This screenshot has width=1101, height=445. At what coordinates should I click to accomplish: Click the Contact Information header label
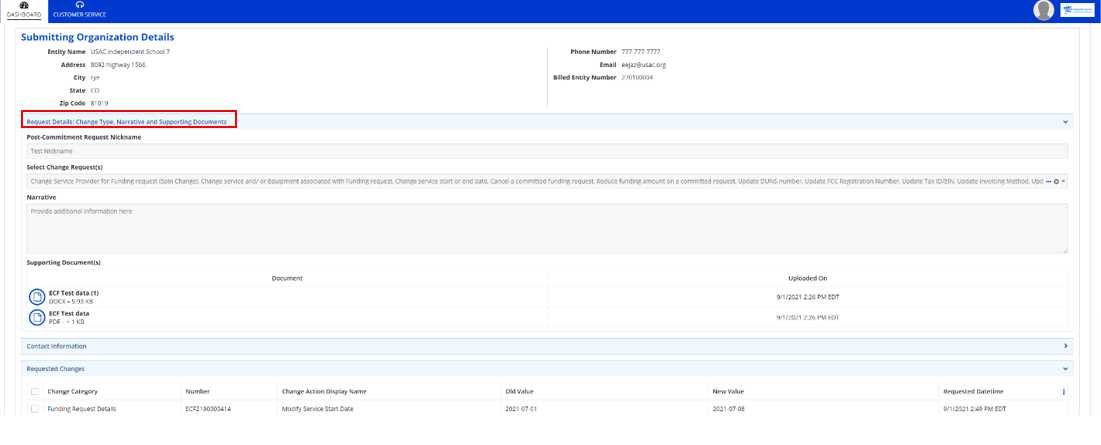[x=56, y=347]
